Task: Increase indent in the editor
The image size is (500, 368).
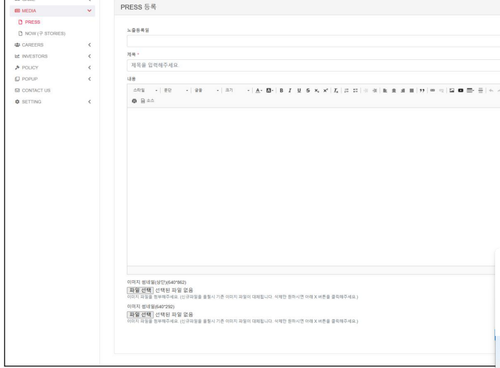Action: [x=375, y=90]
